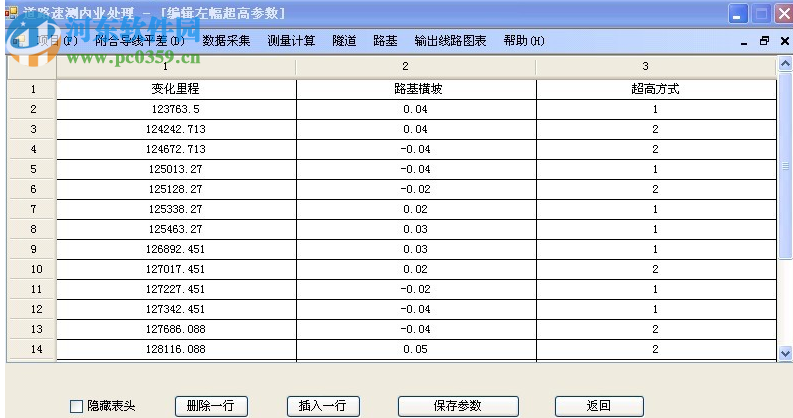Select cell with value 123763.5

coord(176,110)
